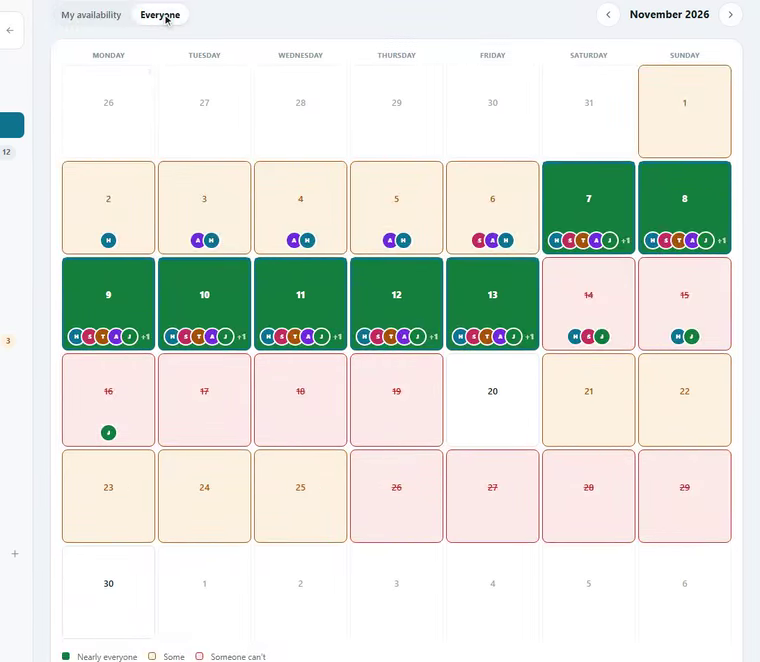Click the T avatar on November 12

(391, 336)
